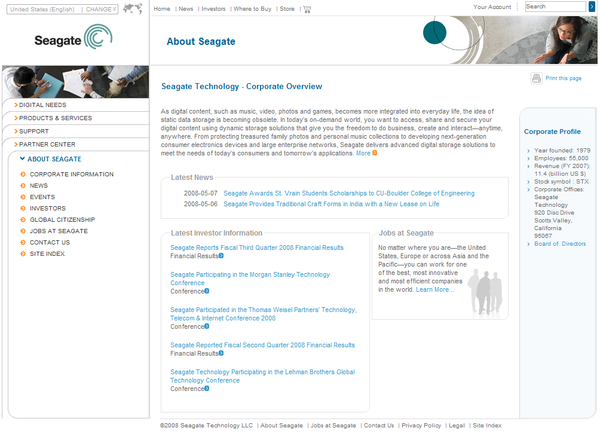Open Lehman Brothers Global Technology Conference link

point(262,376)
